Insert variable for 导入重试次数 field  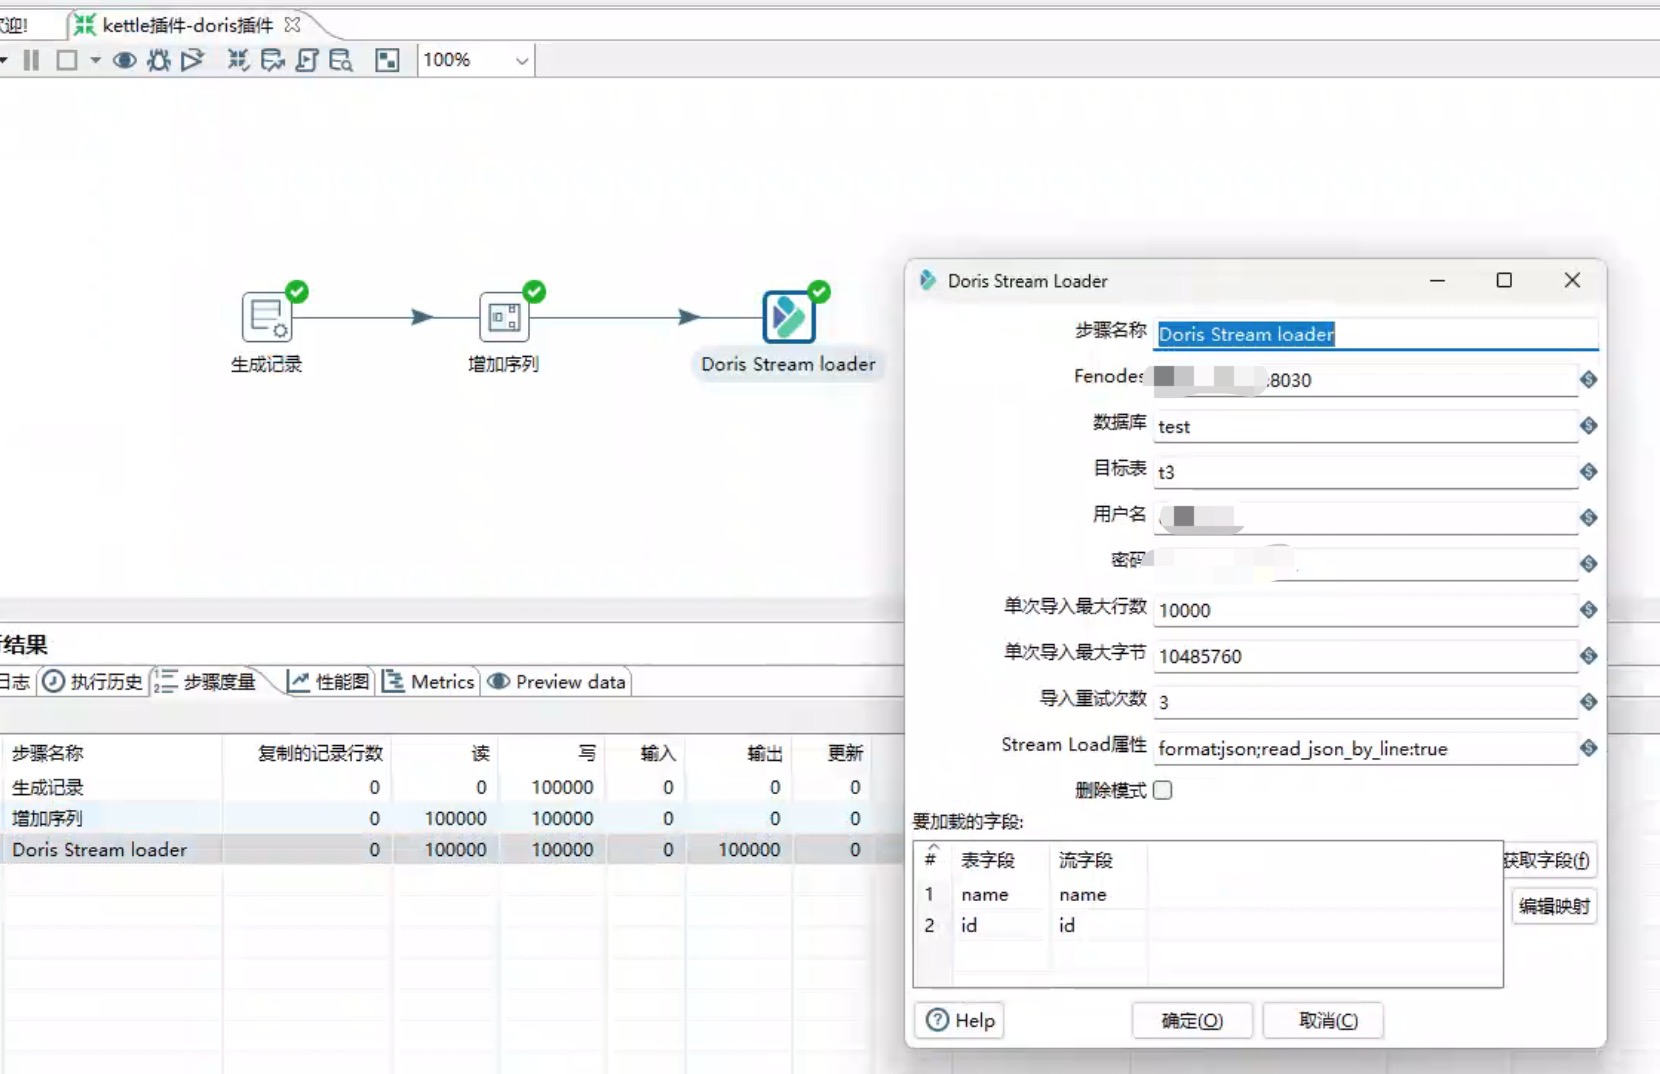point(1588,702)
